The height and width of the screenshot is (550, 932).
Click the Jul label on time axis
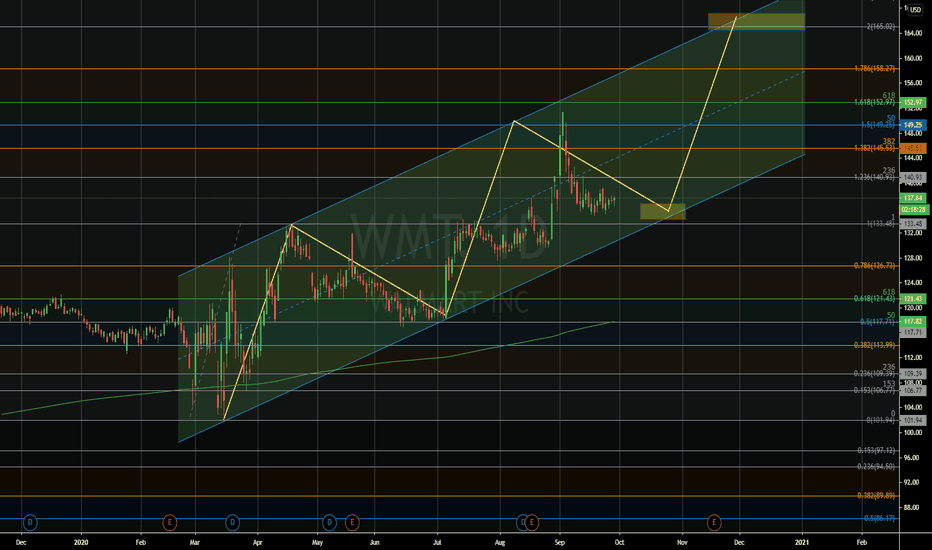click(437, 542)
